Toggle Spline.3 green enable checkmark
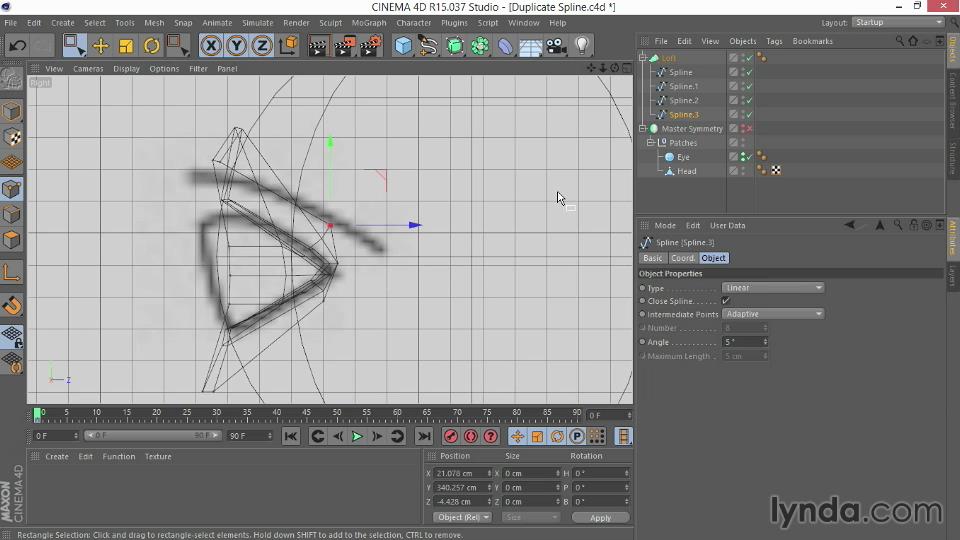The image size is (960, 540). [x=749, y=114]
